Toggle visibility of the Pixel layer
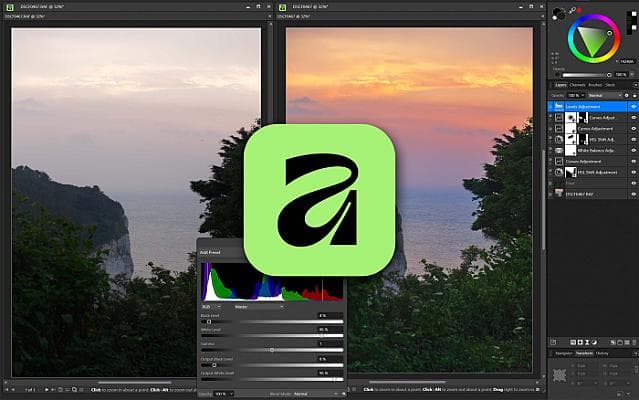The height and width of the screenshot is (400, 639). (633, 183)
